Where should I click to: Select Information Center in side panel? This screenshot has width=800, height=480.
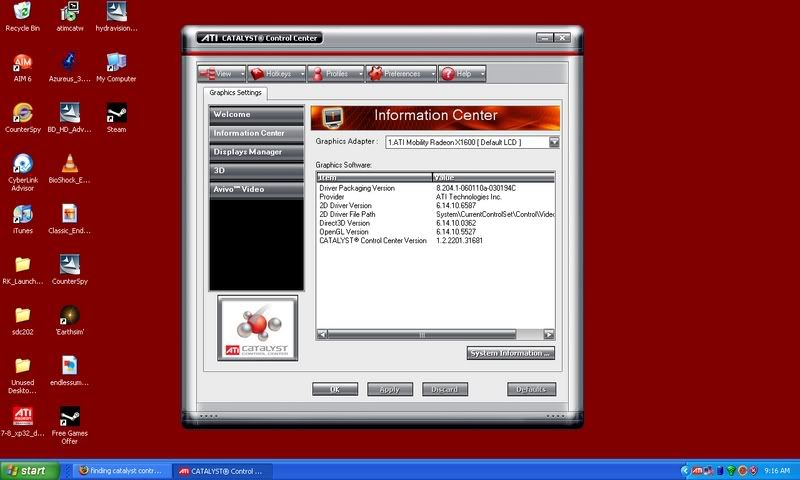[x=256, y=133]
